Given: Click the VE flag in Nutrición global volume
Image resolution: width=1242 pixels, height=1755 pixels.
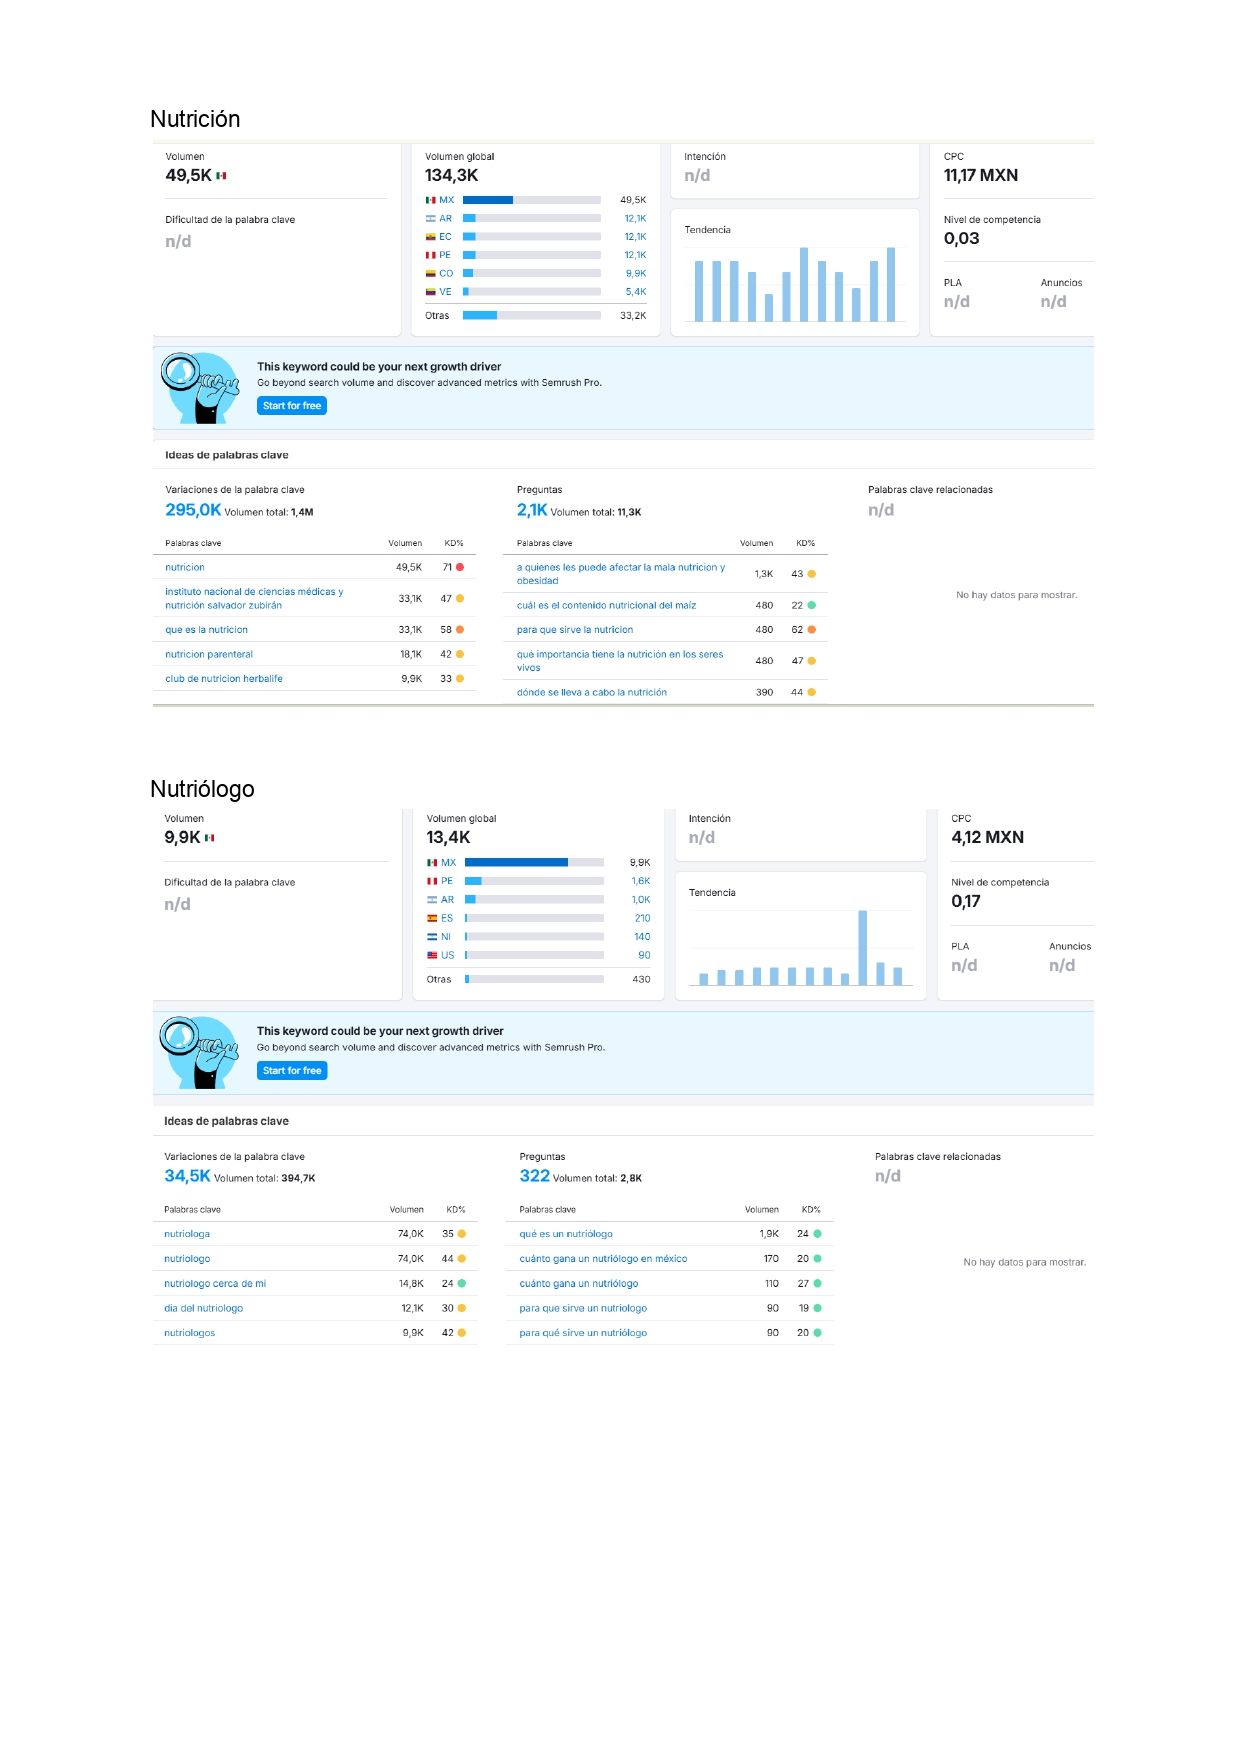Looking at the screenshot, I should point(431,292).
